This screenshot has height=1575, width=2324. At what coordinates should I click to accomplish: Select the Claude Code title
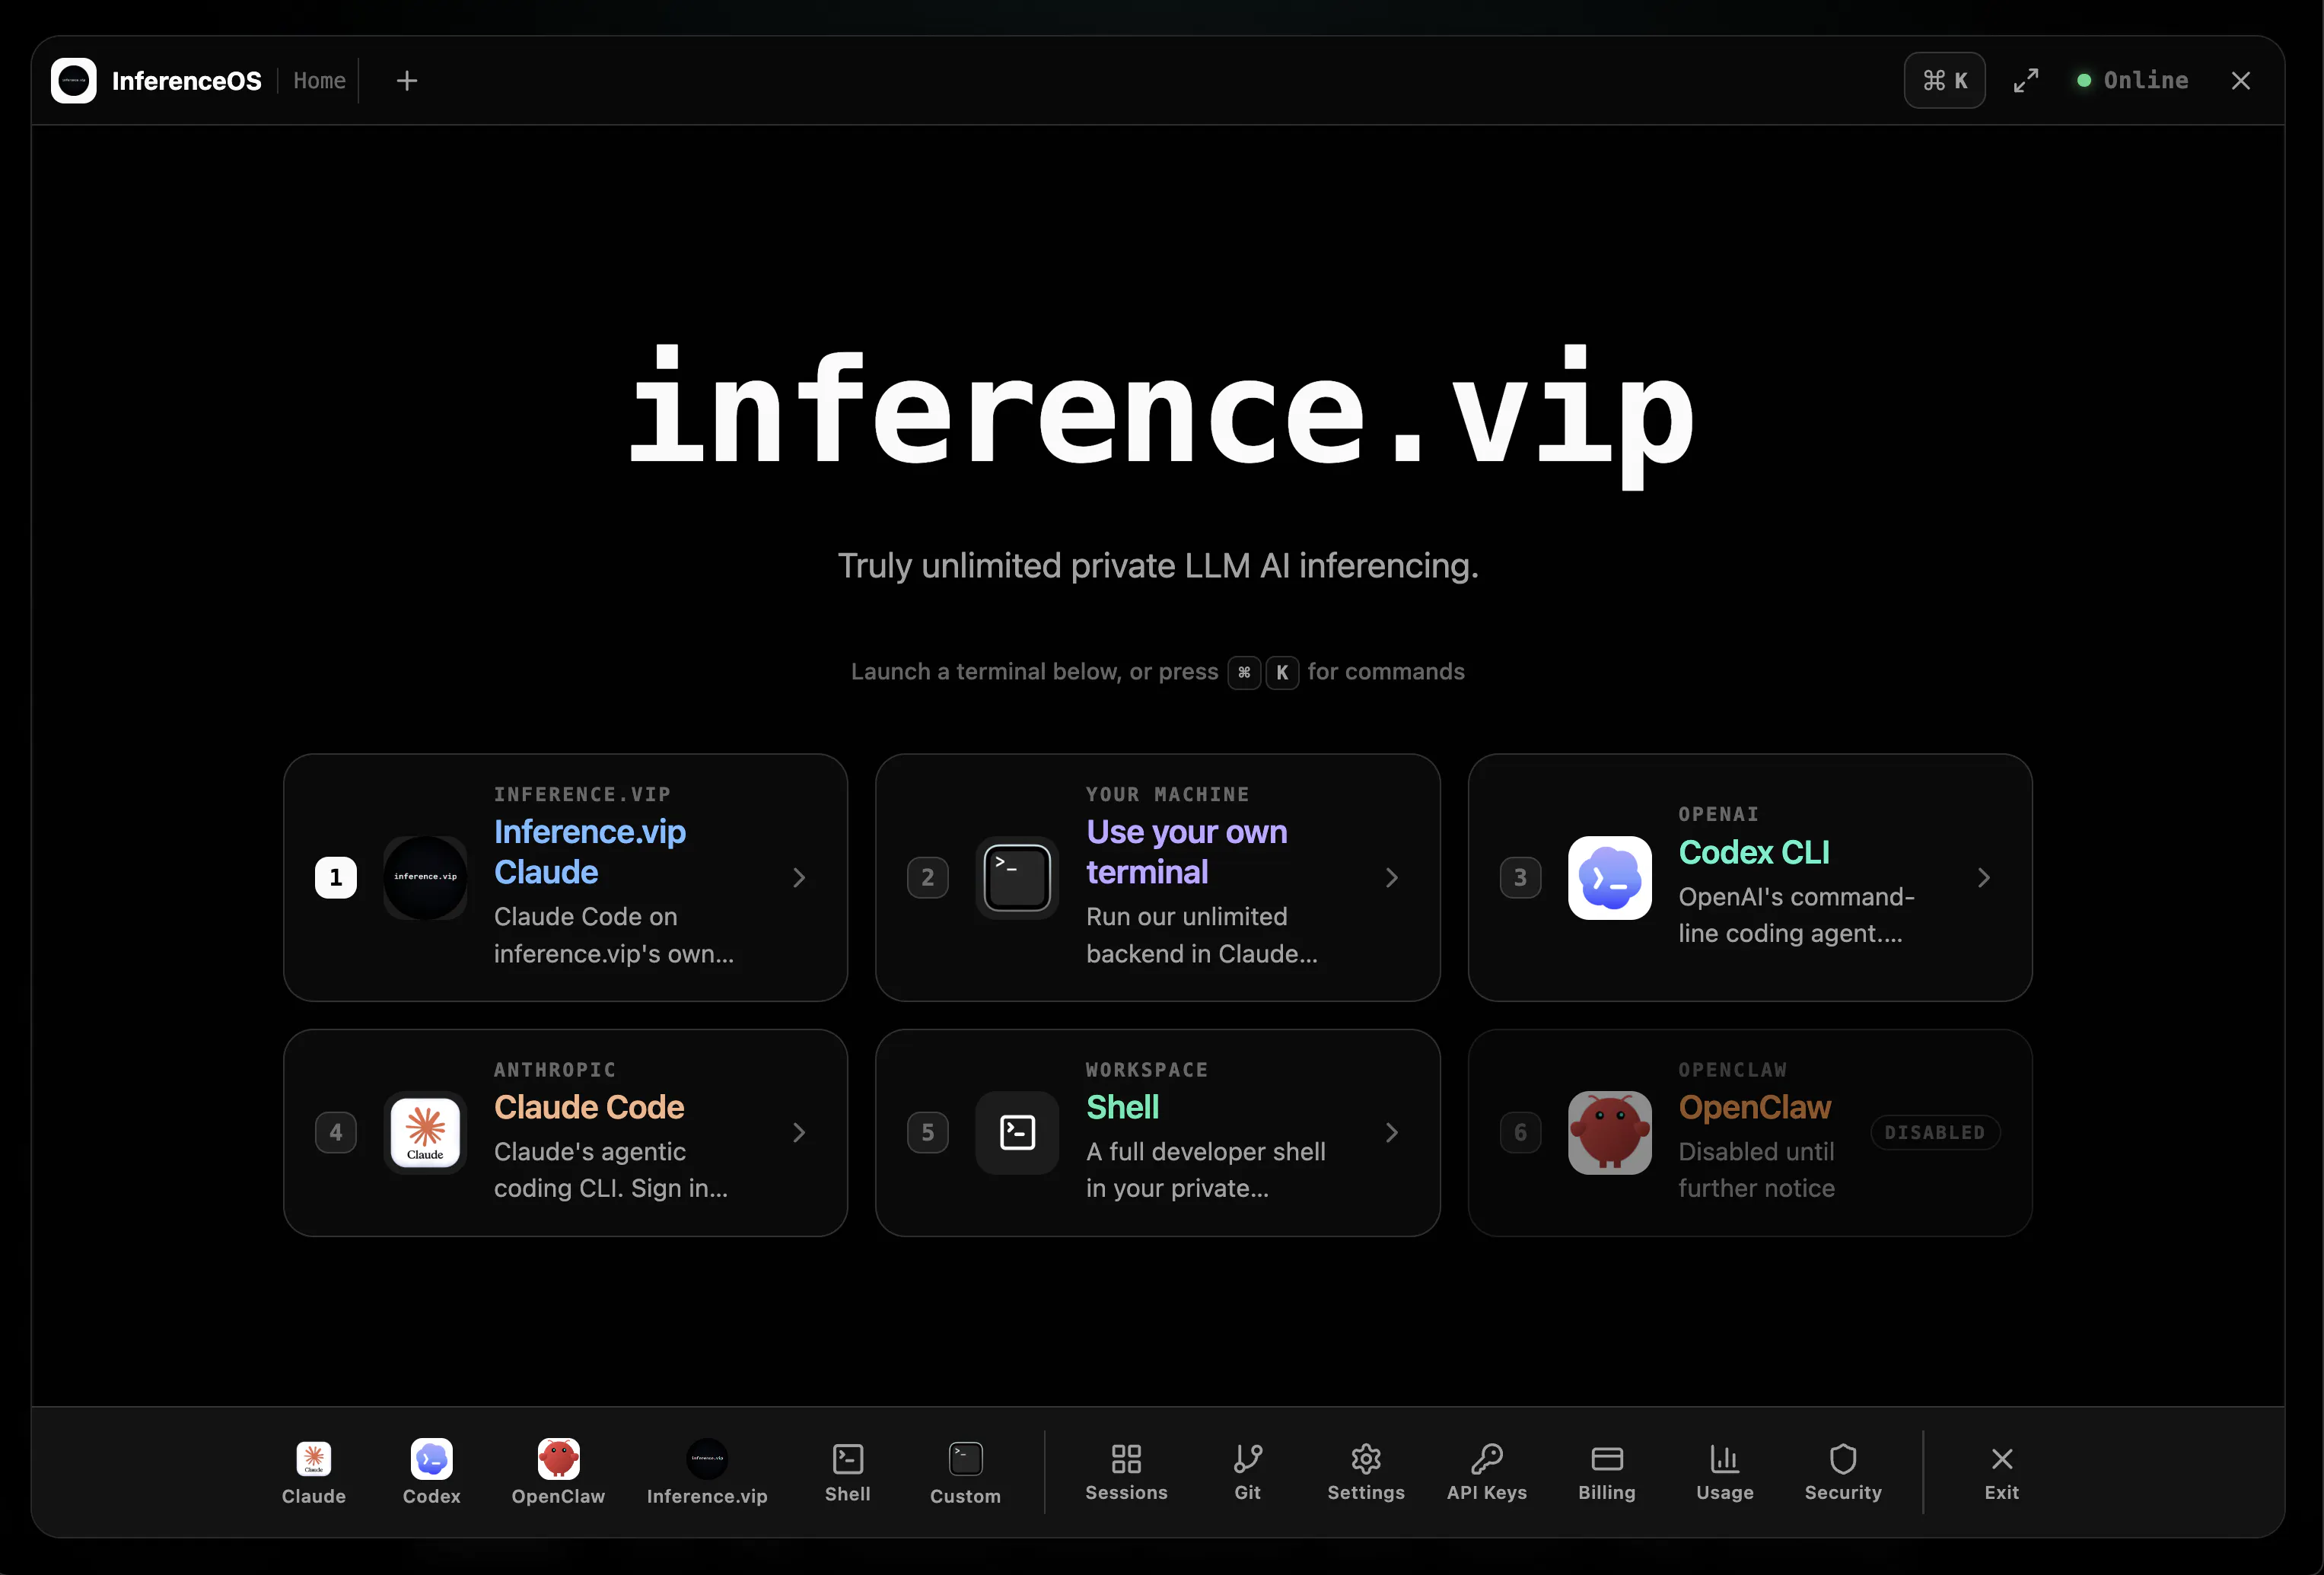[x=589, y=1107]
